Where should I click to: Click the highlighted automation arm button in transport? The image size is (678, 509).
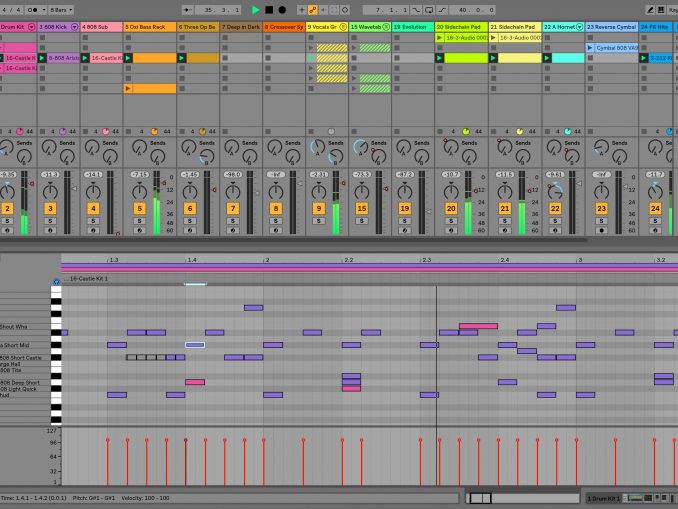click(313, 9)
